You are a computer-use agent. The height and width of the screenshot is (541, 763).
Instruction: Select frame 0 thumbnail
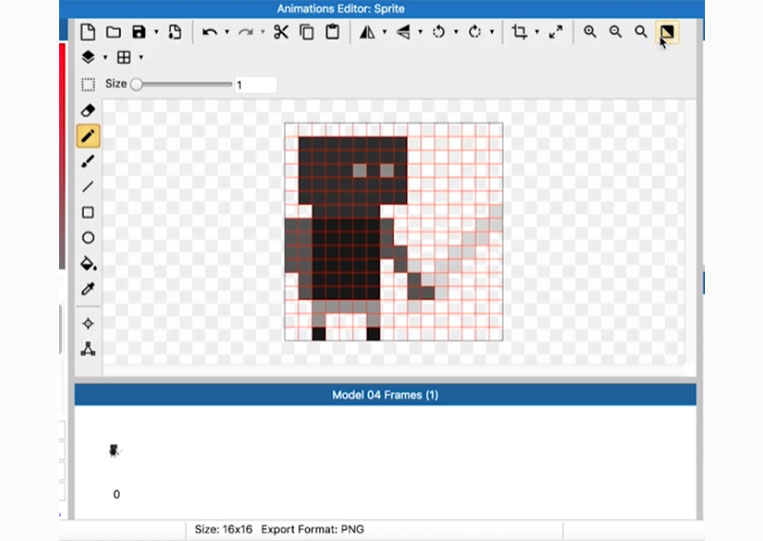pyautogui.click(x=114, y=451)
